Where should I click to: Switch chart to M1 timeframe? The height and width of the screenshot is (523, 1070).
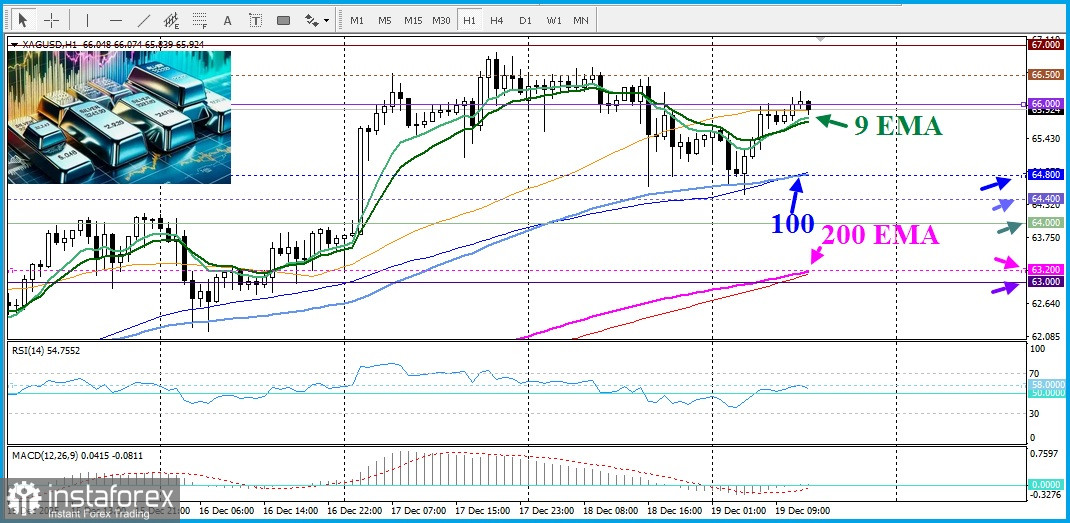click(x=357, y=20)
